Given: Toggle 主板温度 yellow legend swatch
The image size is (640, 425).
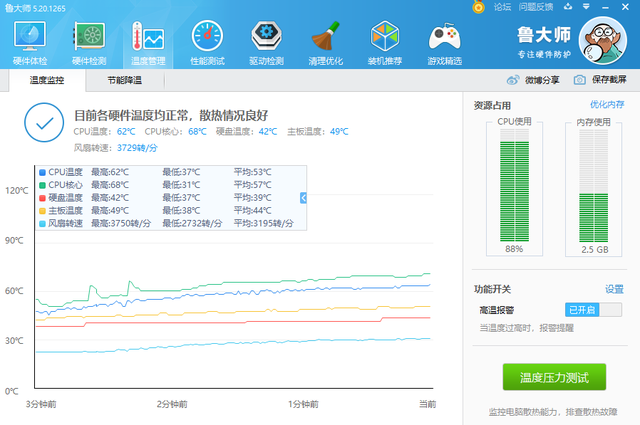Looking at the screenshot, I should click(x=42, y=211).
